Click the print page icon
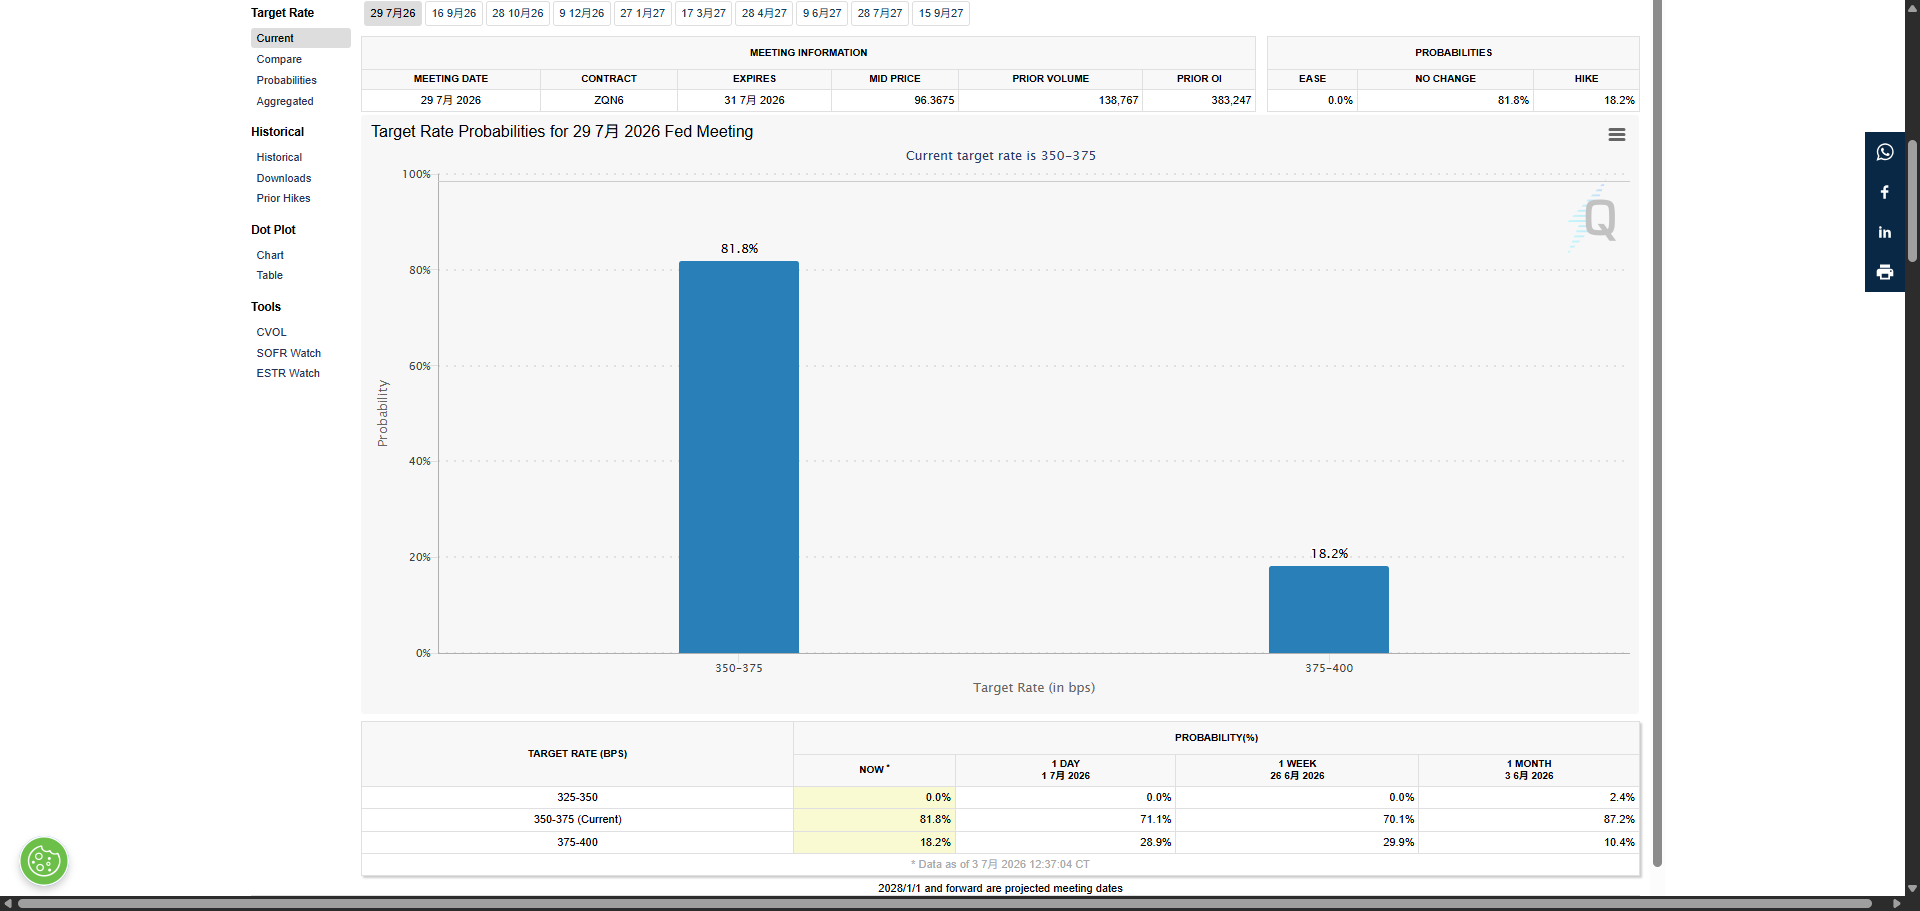1920x911 pixels. tap(1885, 272)
